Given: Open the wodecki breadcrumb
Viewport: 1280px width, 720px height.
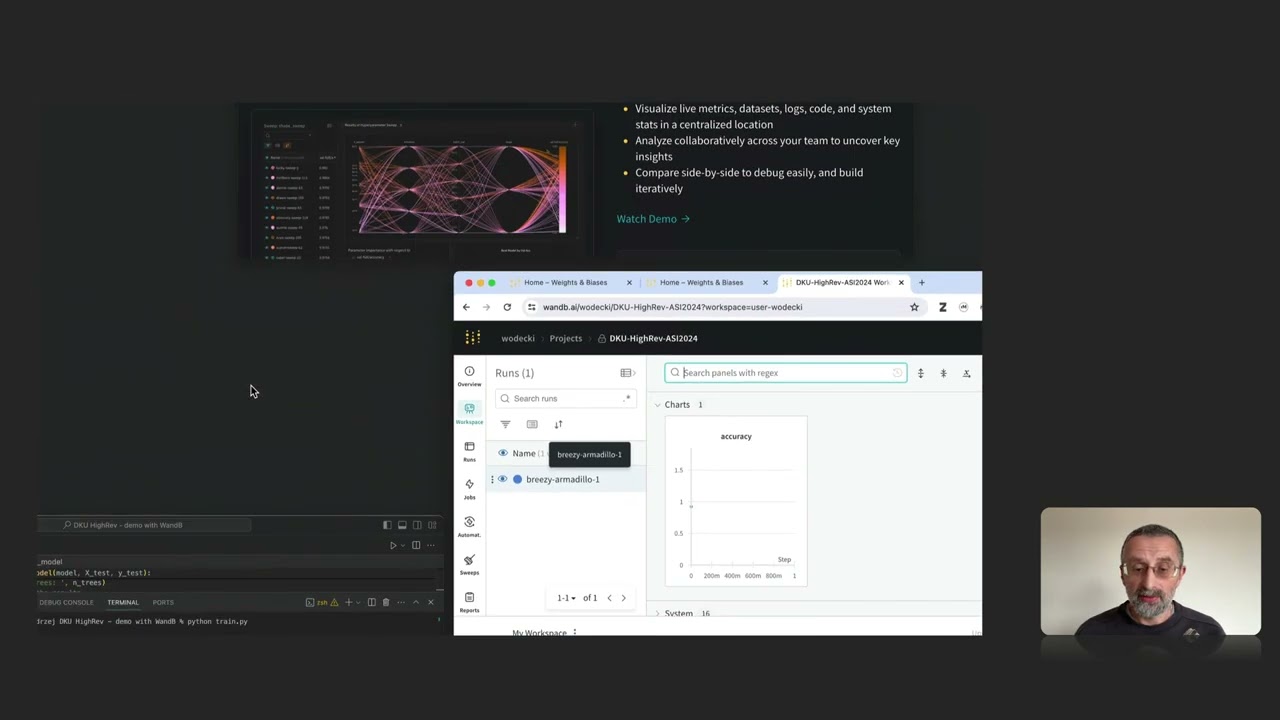Looking at the screenshot, I should (518, 338).
